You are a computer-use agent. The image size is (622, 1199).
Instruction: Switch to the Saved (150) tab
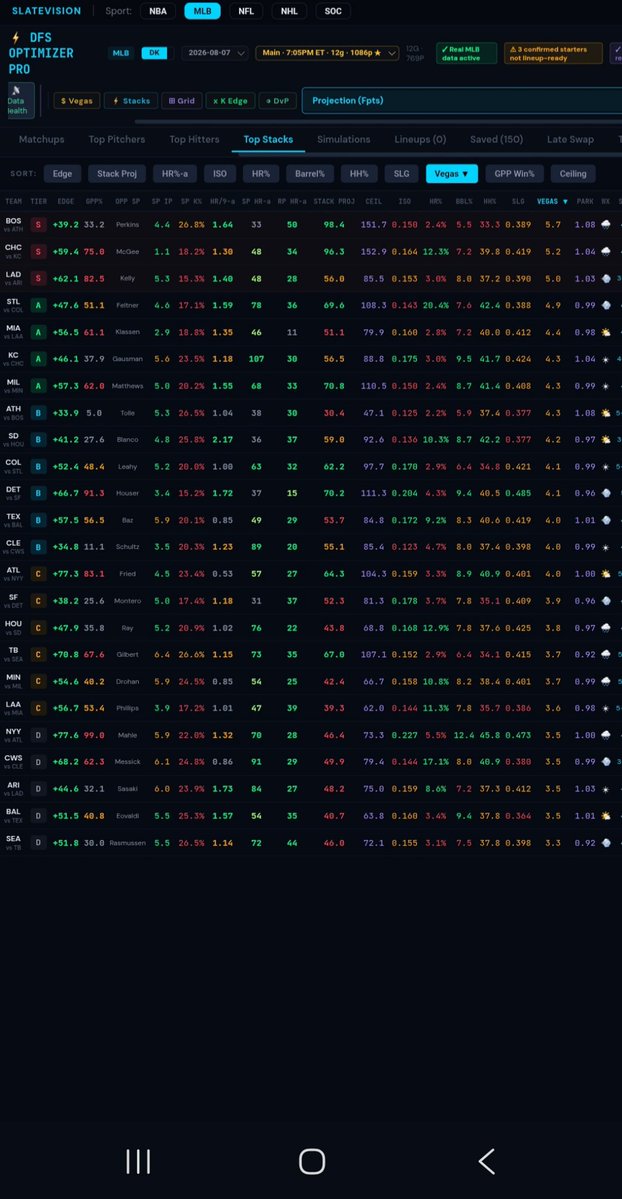coord(497,139)
